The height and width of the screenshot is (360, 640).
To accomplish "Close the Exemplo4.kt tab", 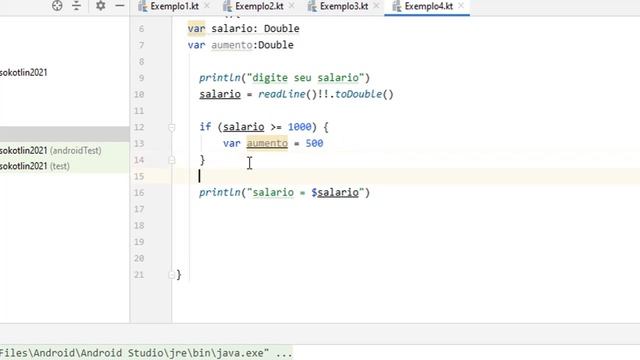I will coord(461,6).
